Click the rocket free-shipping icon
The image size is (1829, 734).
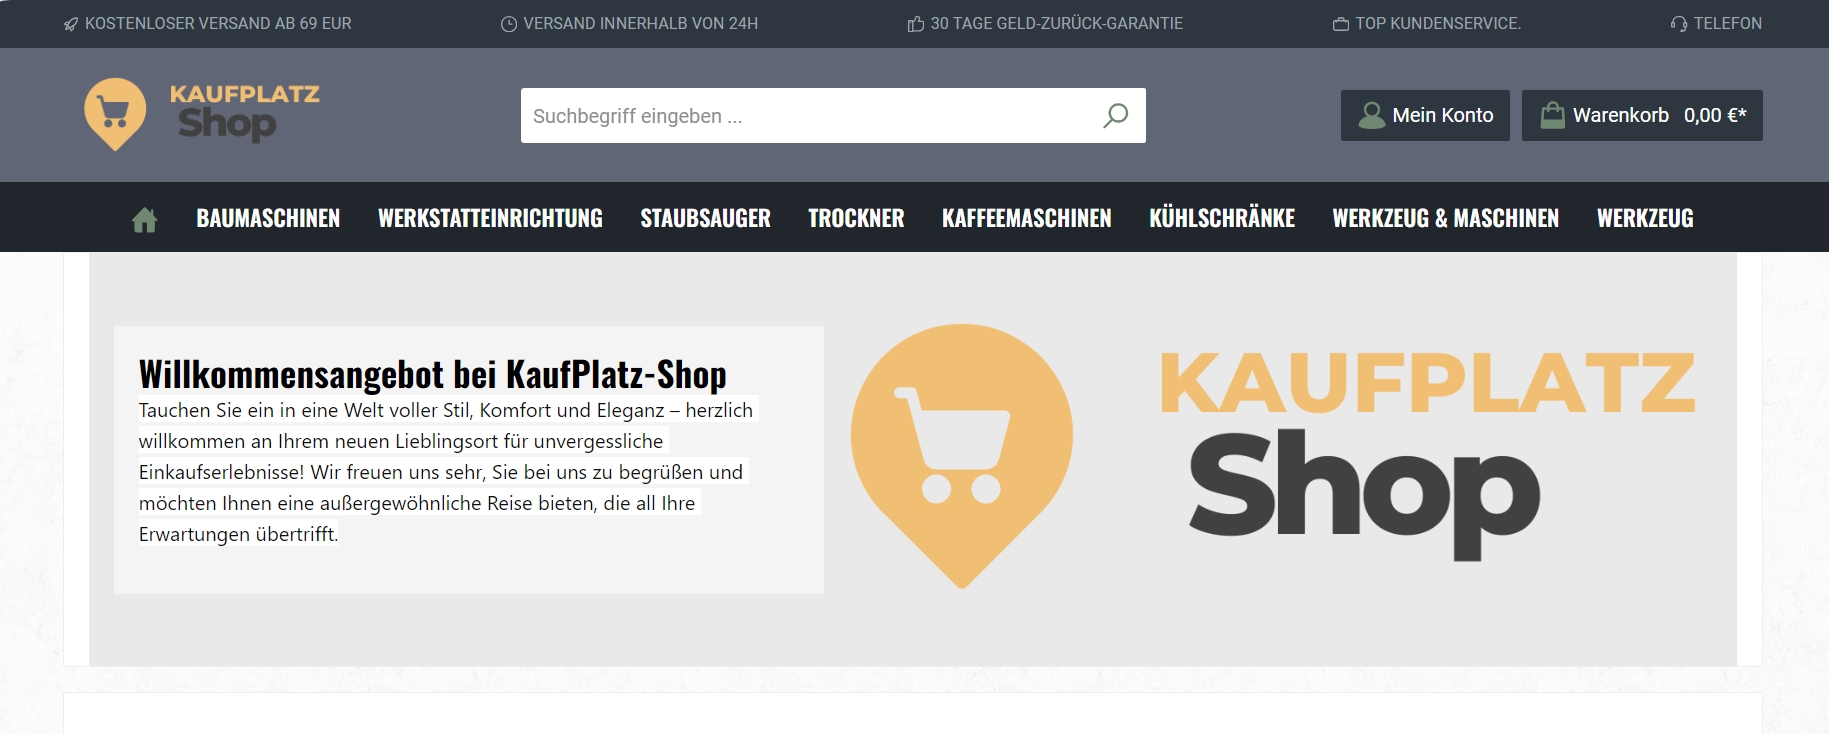71,24
